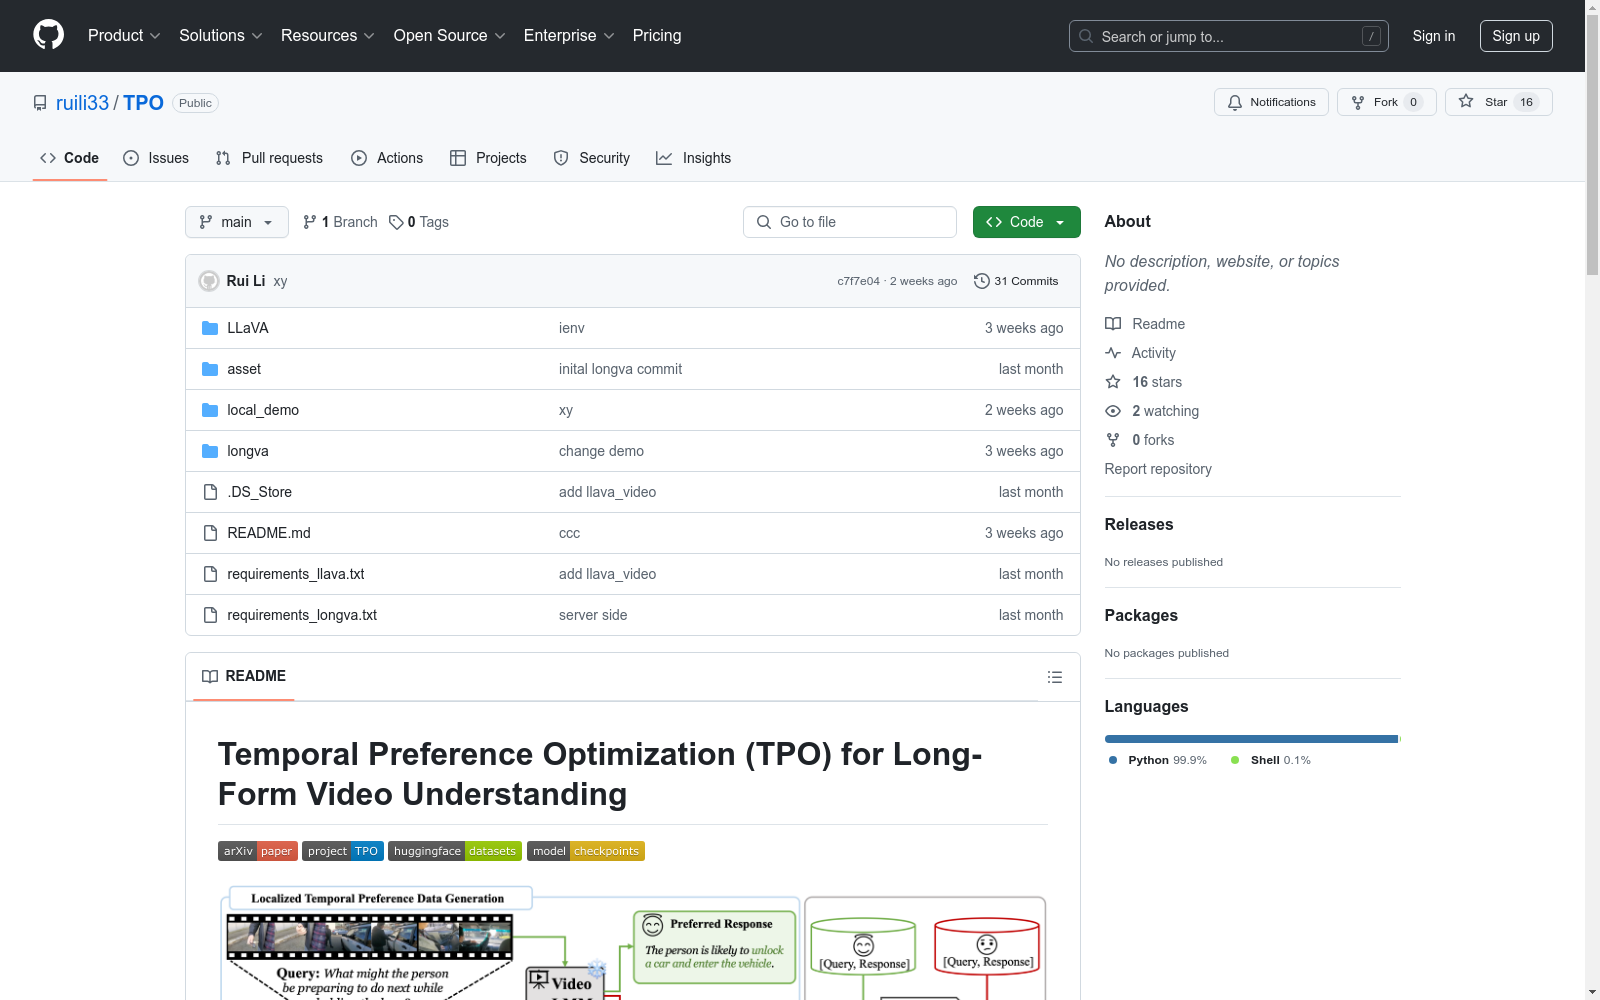
Task: Switch to the Issues tab
Action: coord(156,158)
